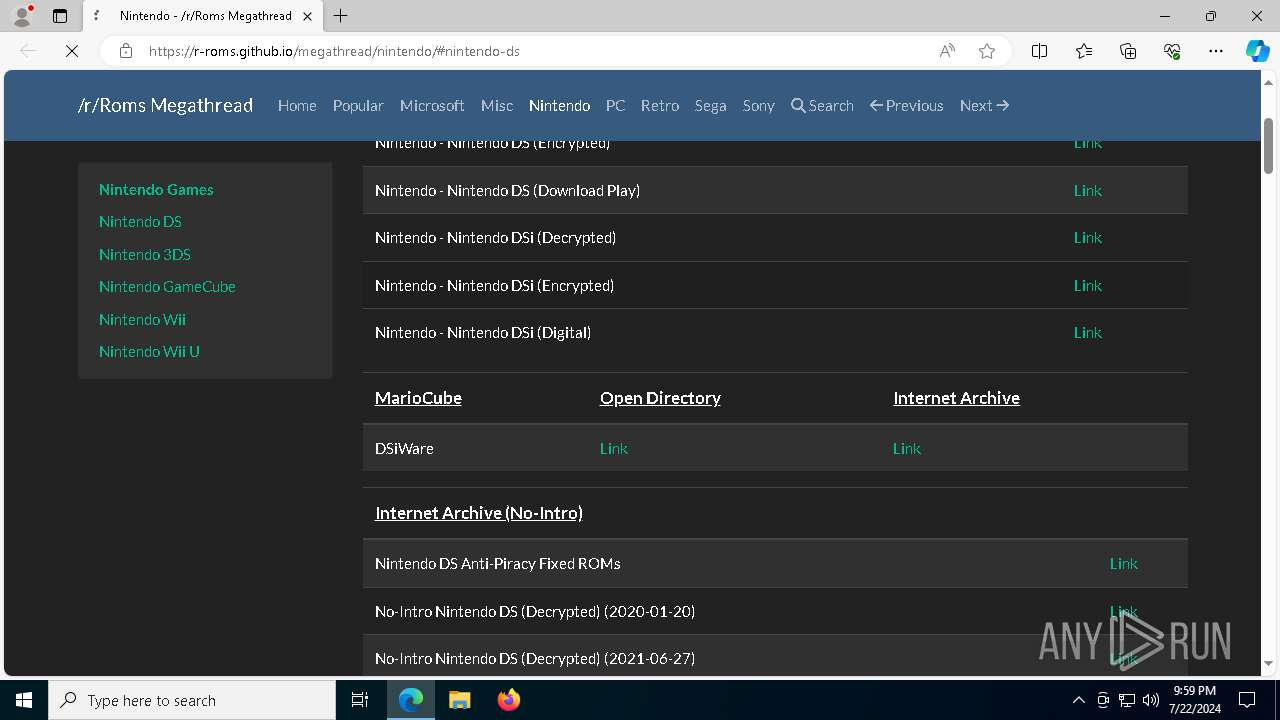Open the Sony nav item

coord(759,105)
